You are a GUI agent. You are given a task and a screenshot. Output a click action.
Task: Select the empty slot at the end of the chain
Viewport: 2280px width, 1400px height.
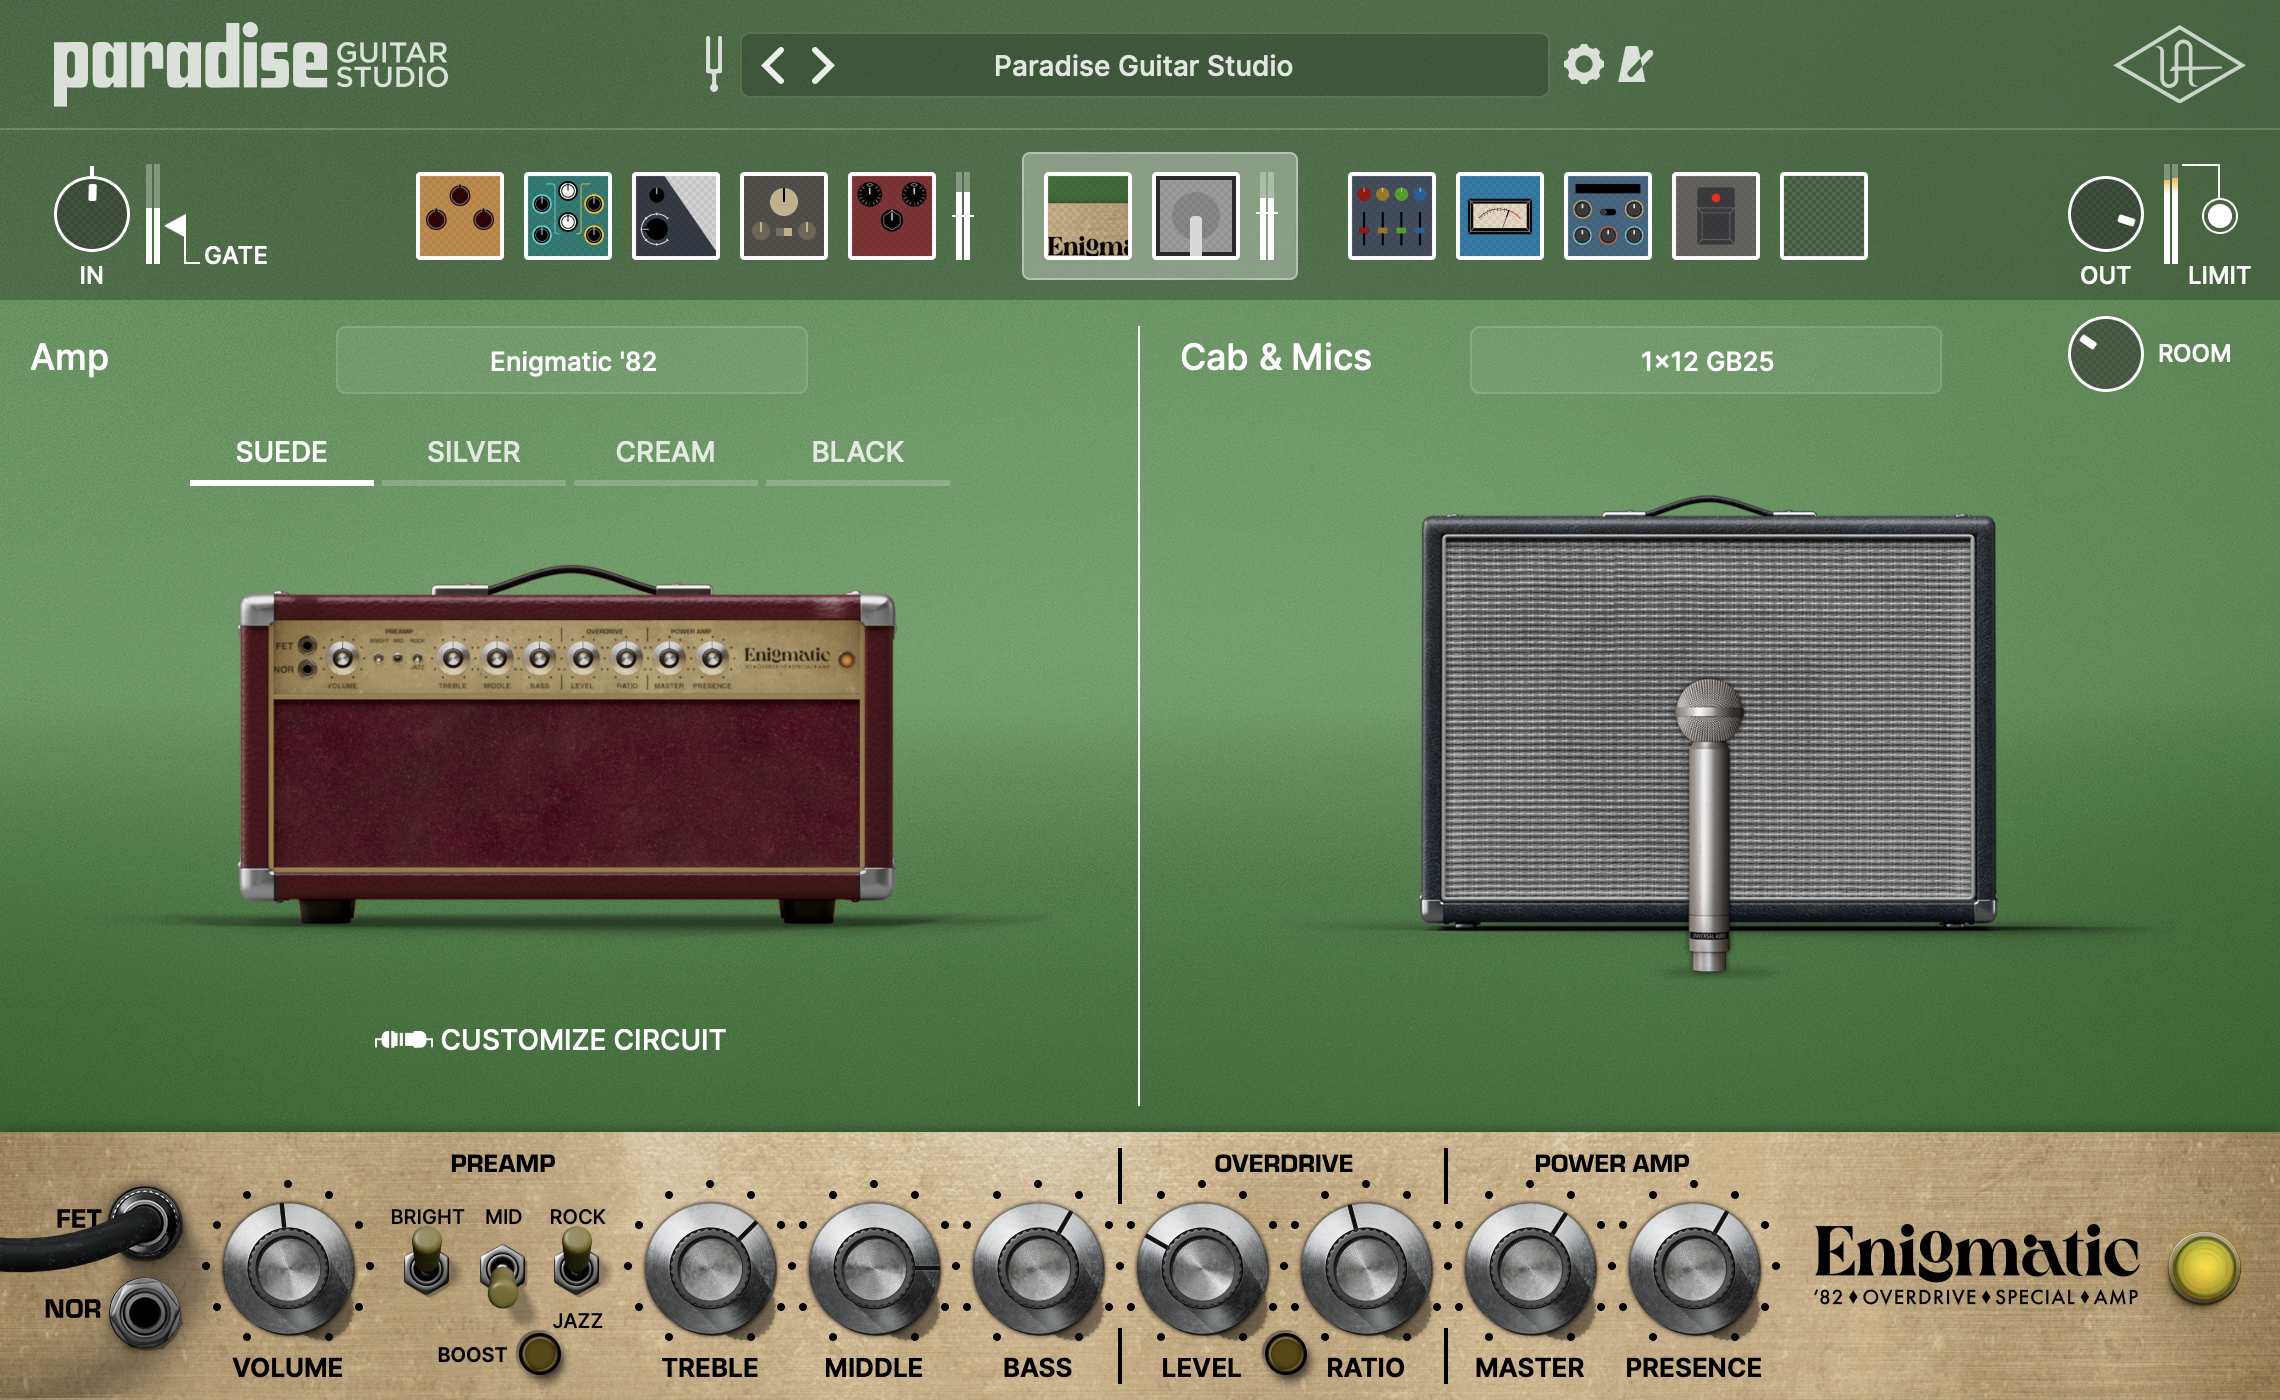[1822, 215]
